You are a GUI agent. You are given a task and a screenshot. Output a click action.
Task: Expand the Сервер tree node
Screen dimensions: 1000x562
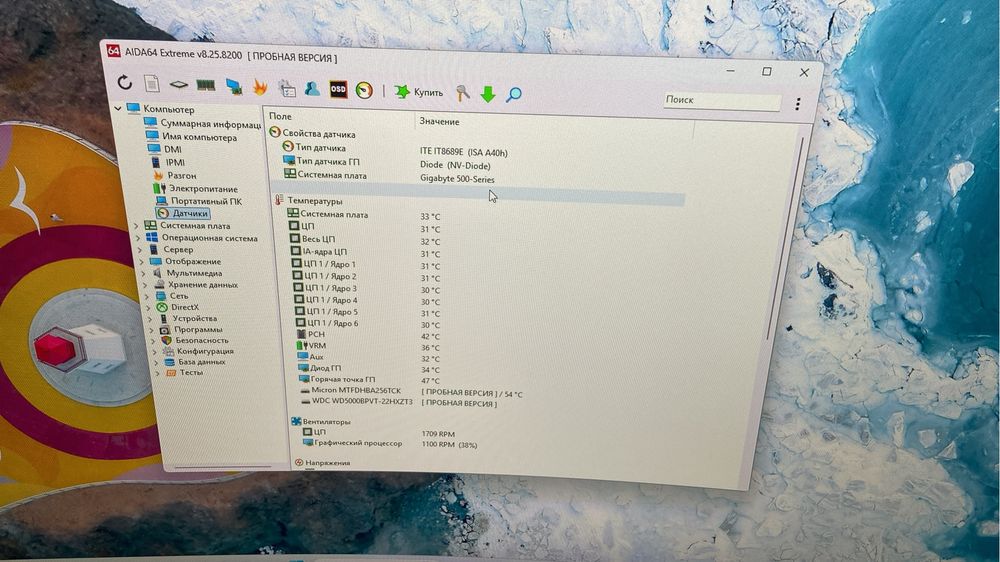140,249
